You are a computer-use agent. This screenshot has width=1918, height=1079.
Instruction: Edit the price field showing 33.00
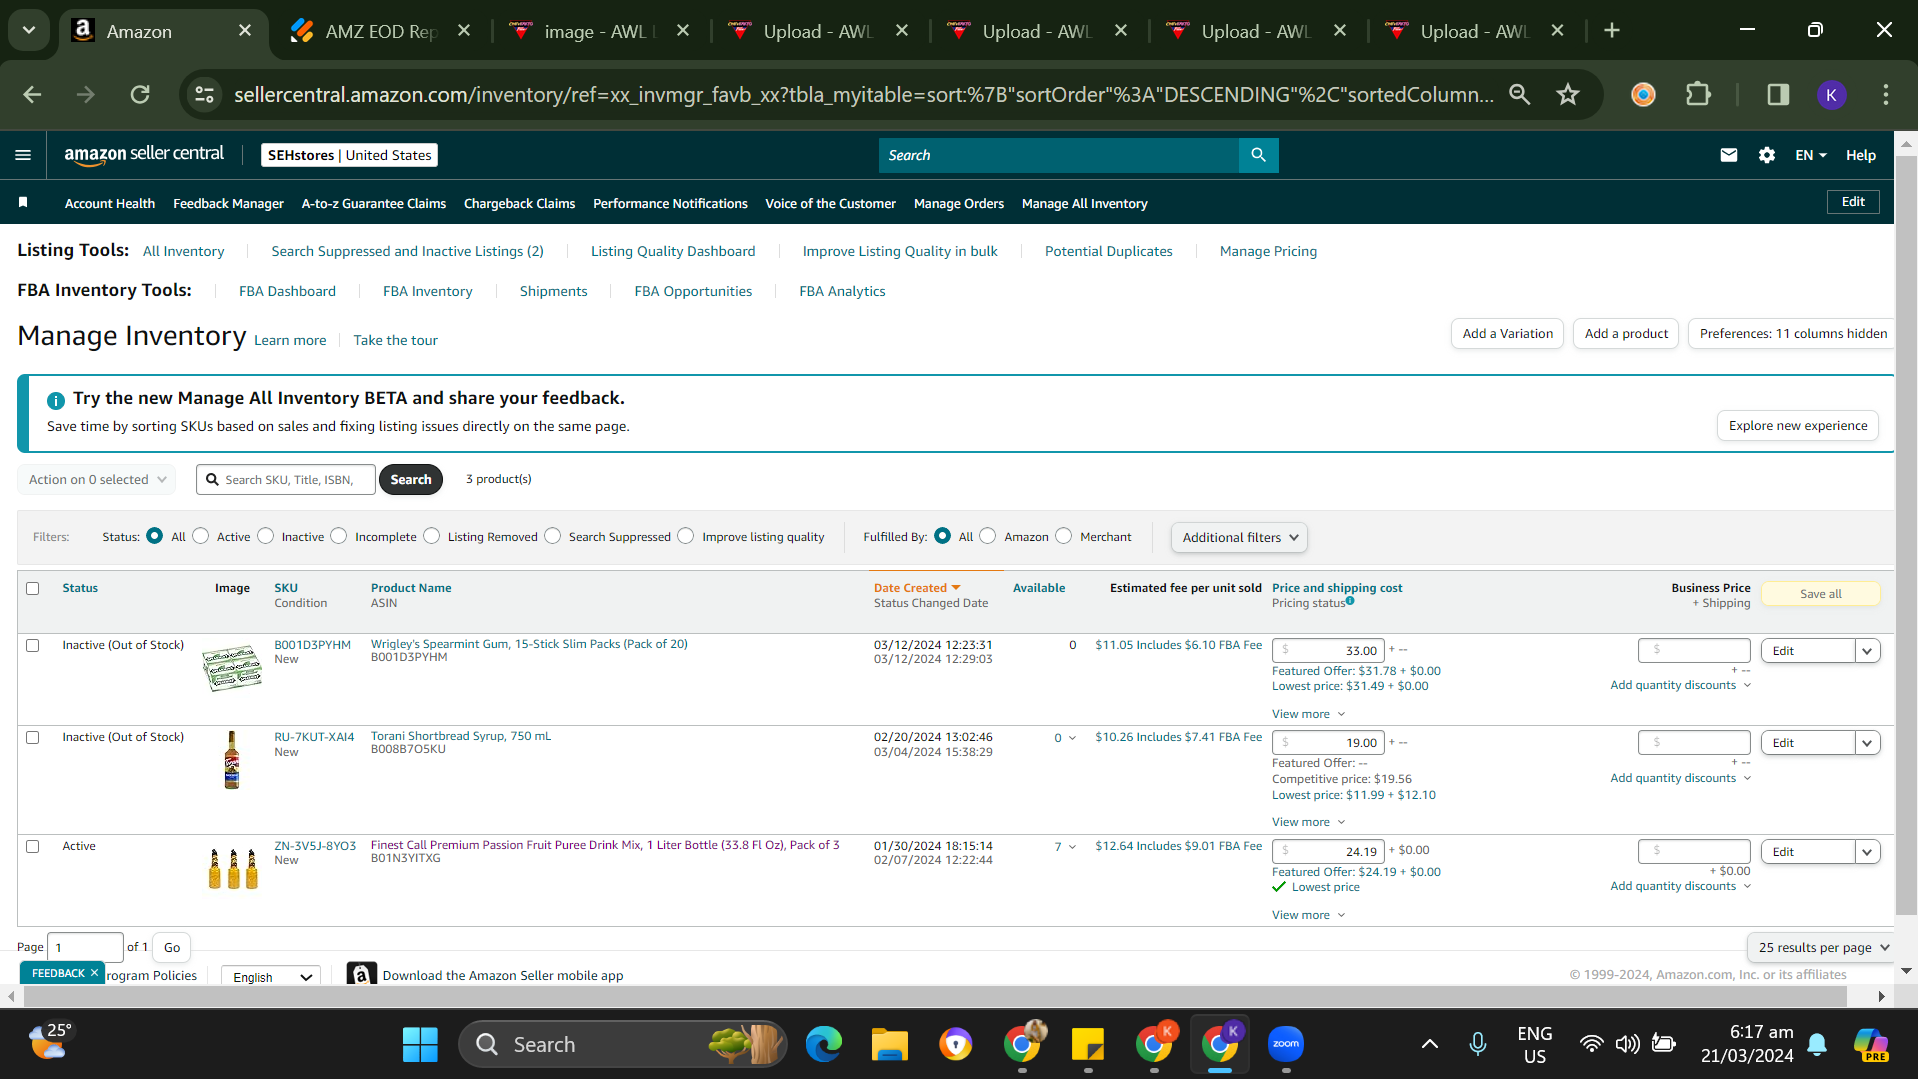[1328, 651]
